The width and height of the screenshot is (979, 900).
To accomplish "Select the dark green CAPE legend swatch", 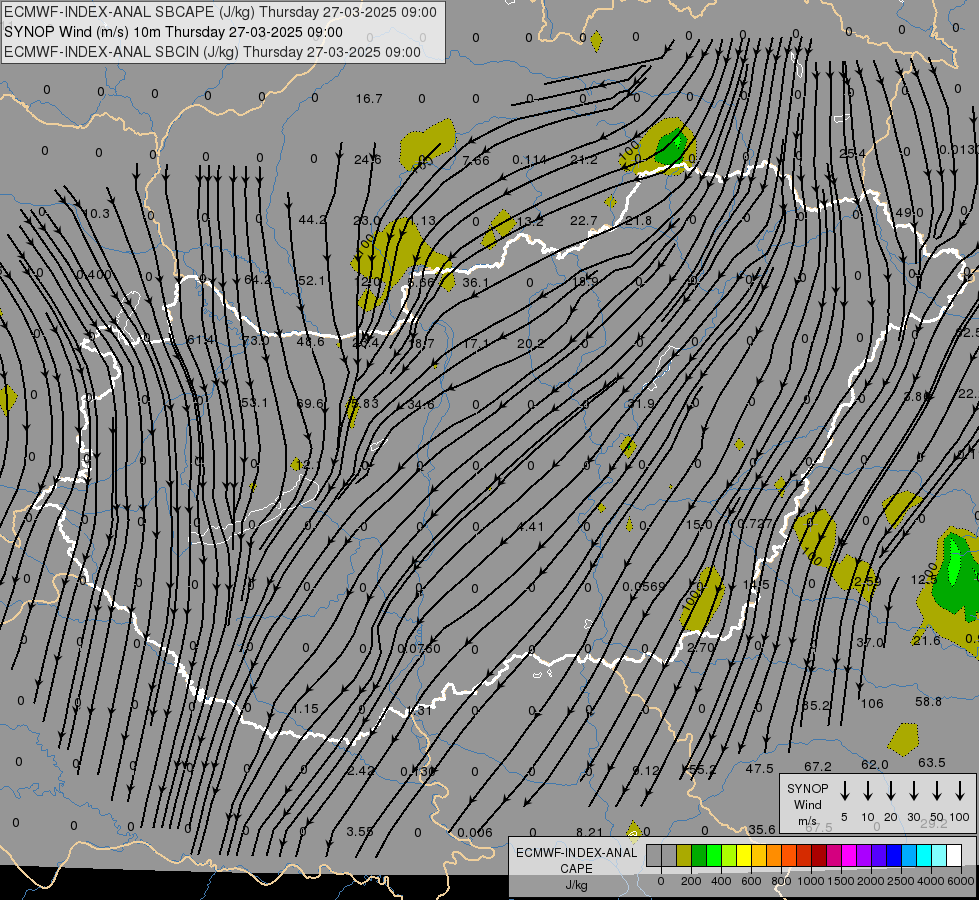I will [x=699, y=855].
